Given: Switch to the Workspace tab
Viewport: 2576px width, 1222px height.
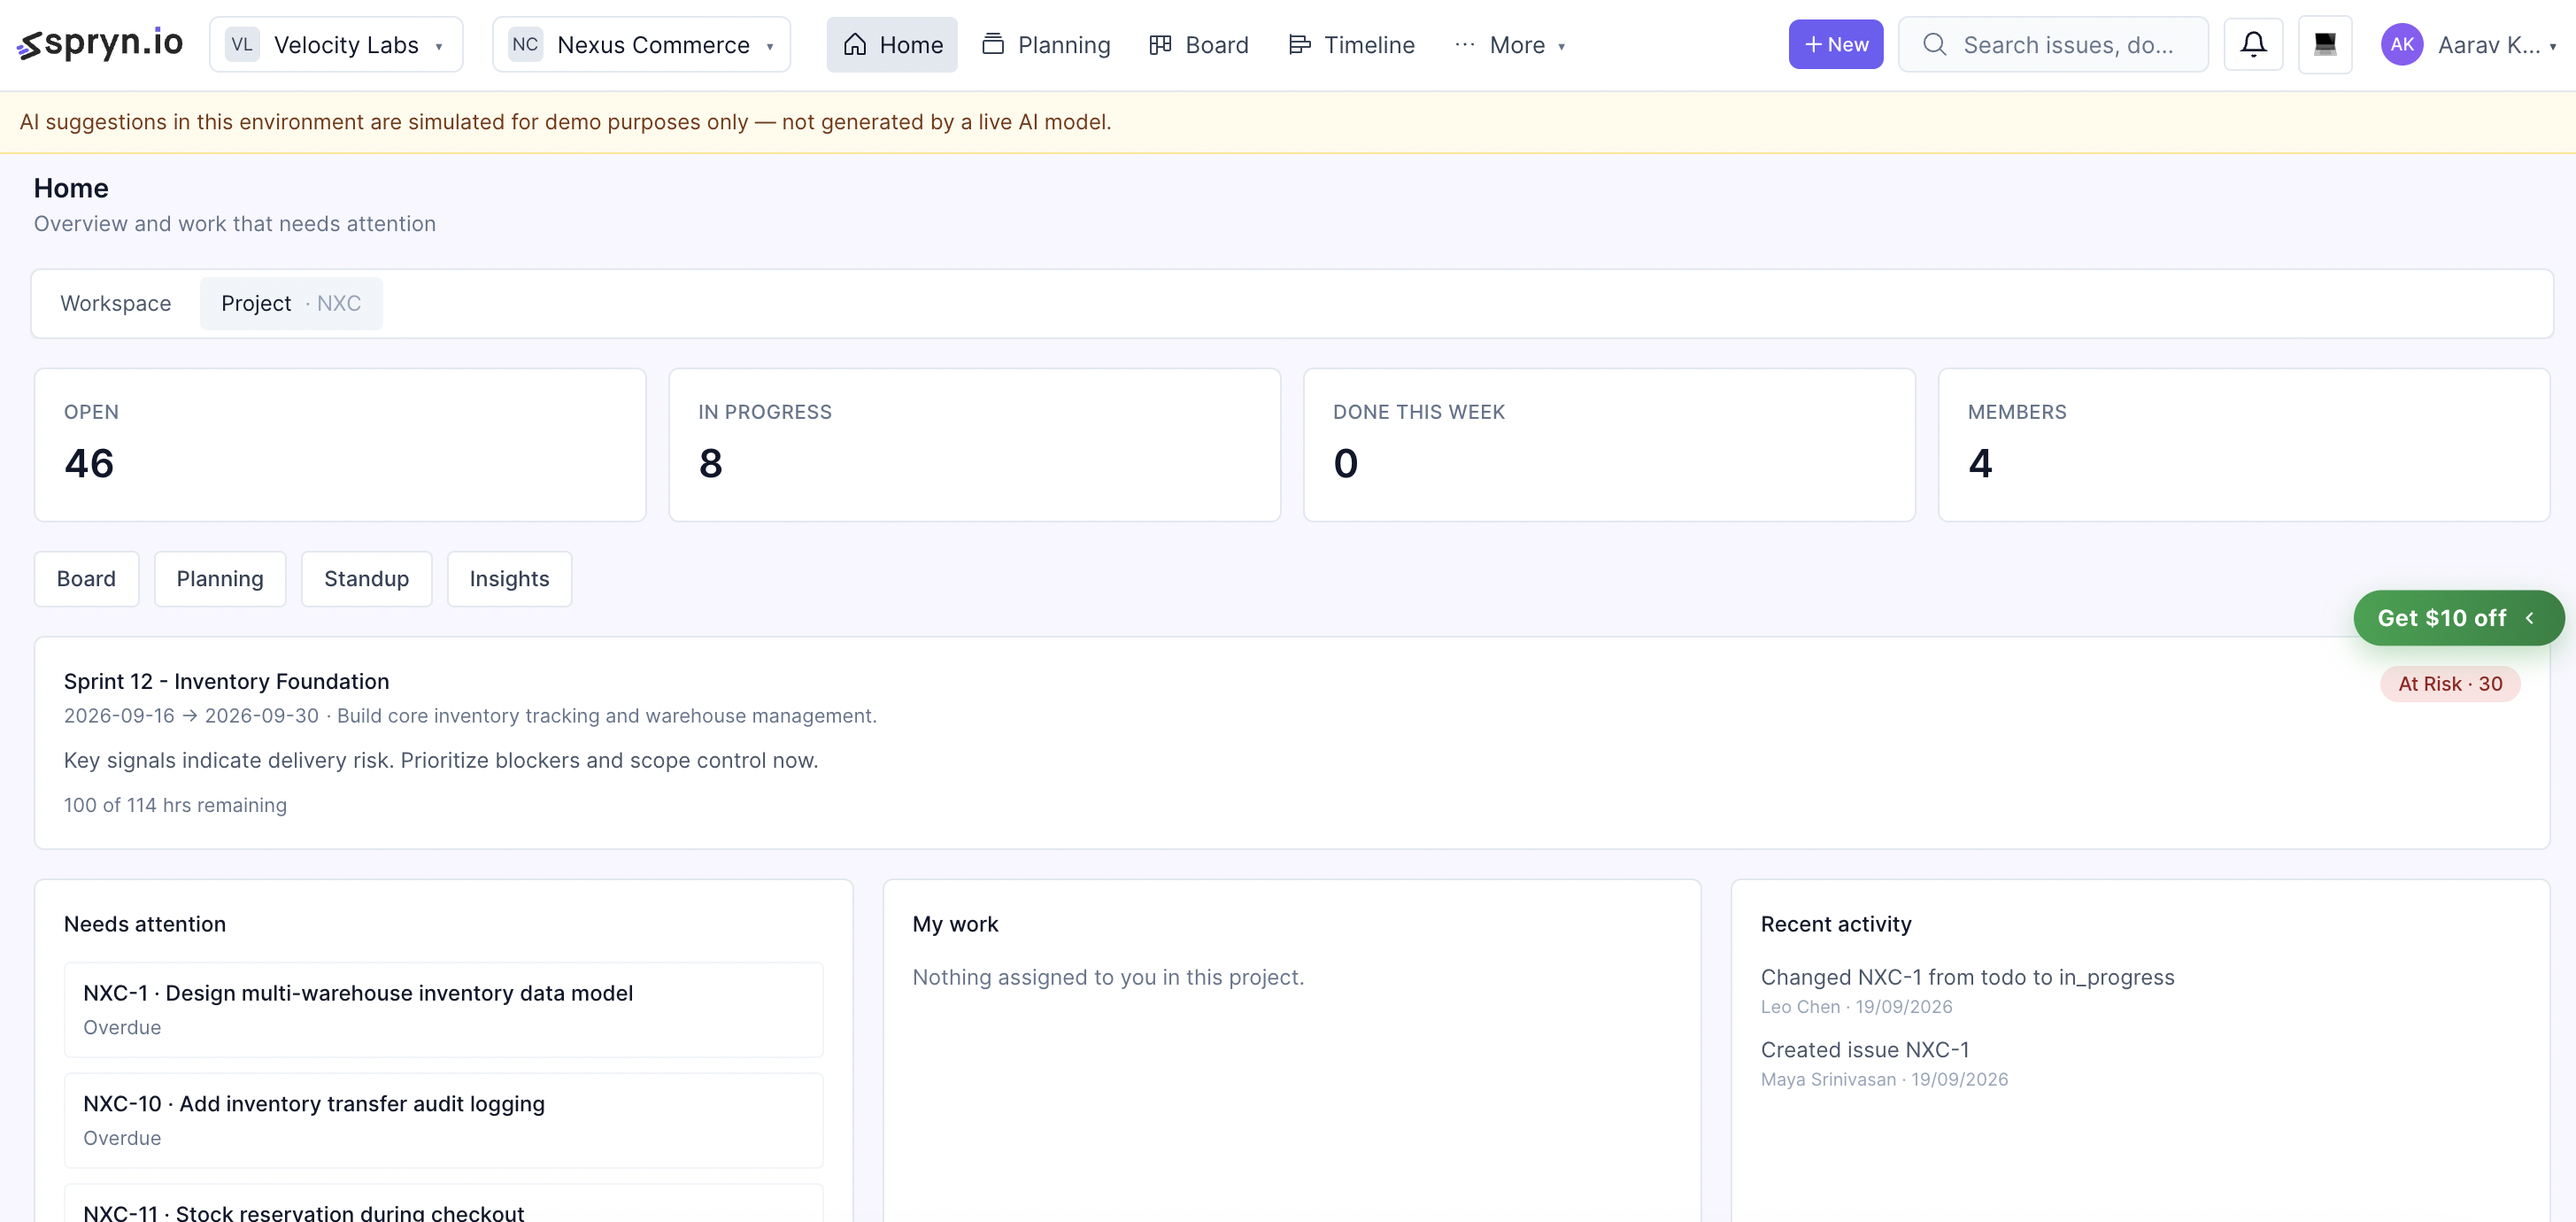Looking at the screenshot, I should (x=116, y=303).
